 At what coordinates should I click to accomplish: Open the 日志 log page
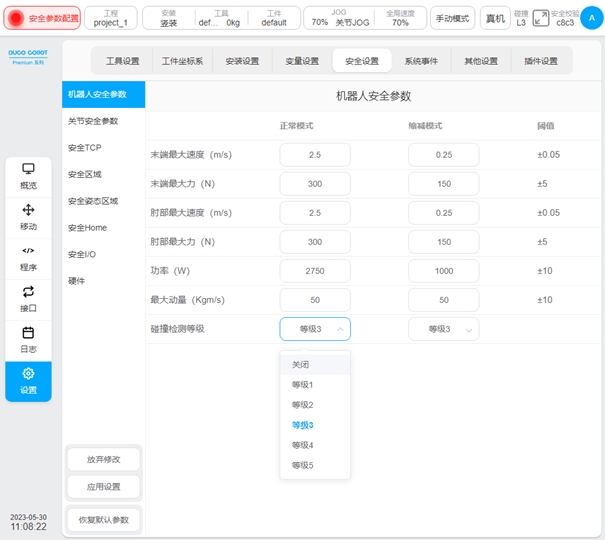pyautogui.click(x=28, y=340)
